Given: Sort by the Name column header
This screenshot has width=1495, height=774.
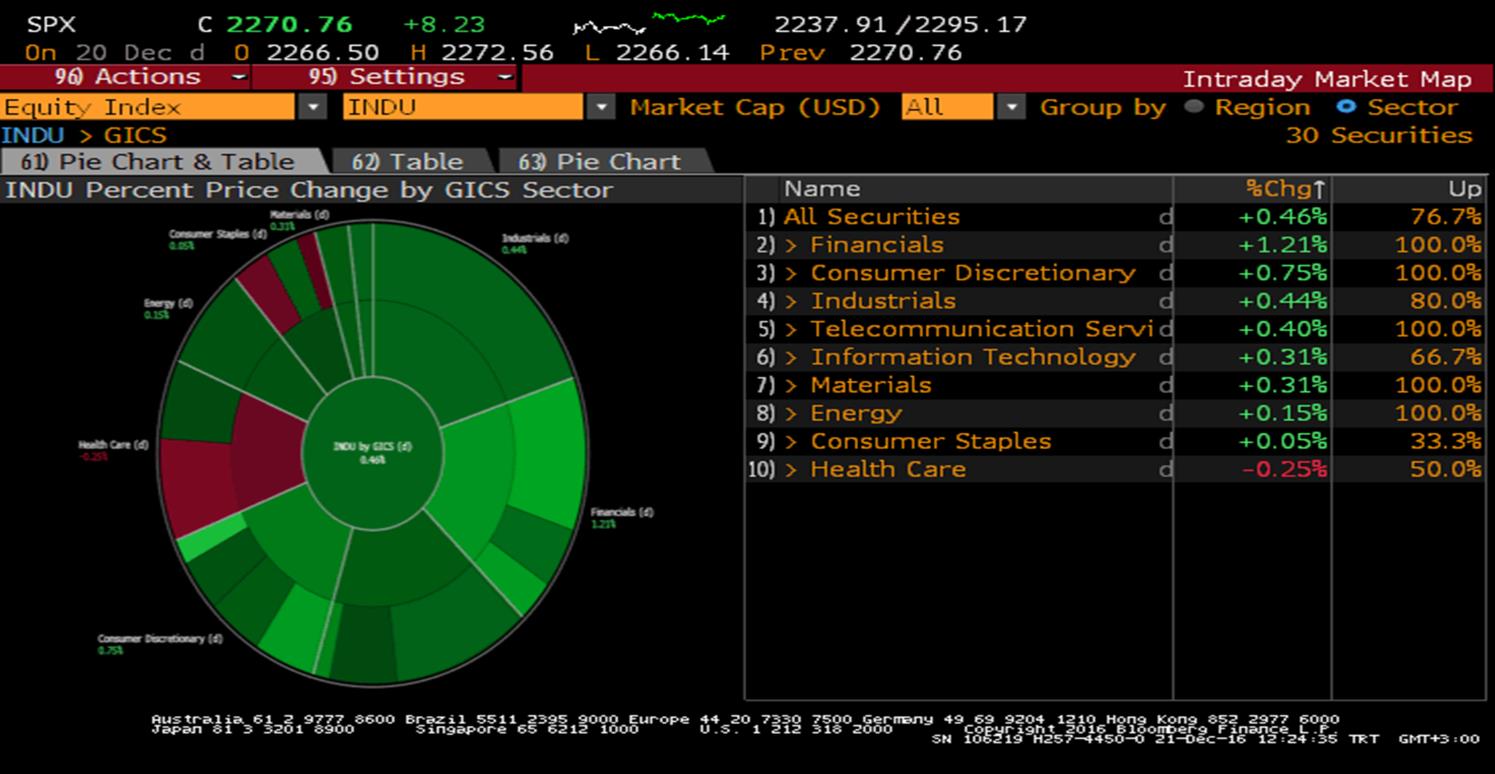Looking at the screenshot, I should coord(822,189).
